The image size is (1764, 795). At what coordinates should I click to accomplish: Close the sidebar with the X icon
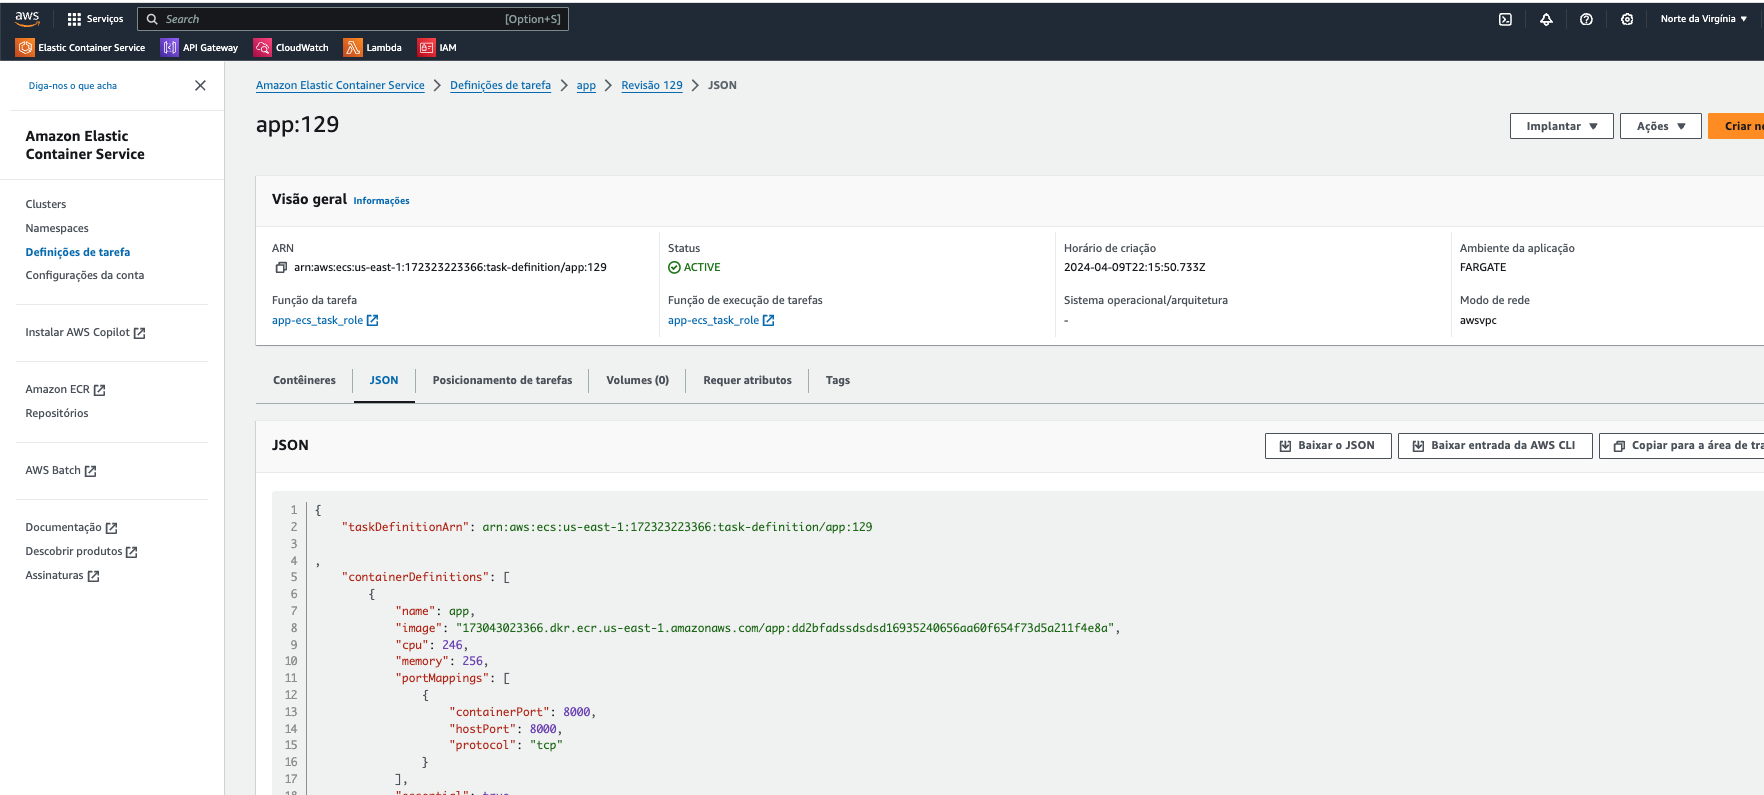[x=200, y=85]
